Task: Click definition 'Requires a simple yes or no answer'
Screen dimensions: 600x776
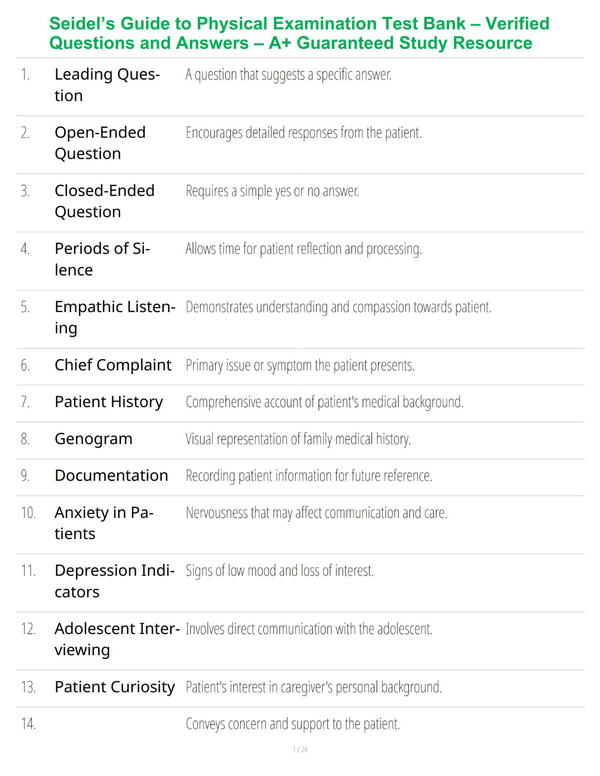Action: tap(272, 191)
